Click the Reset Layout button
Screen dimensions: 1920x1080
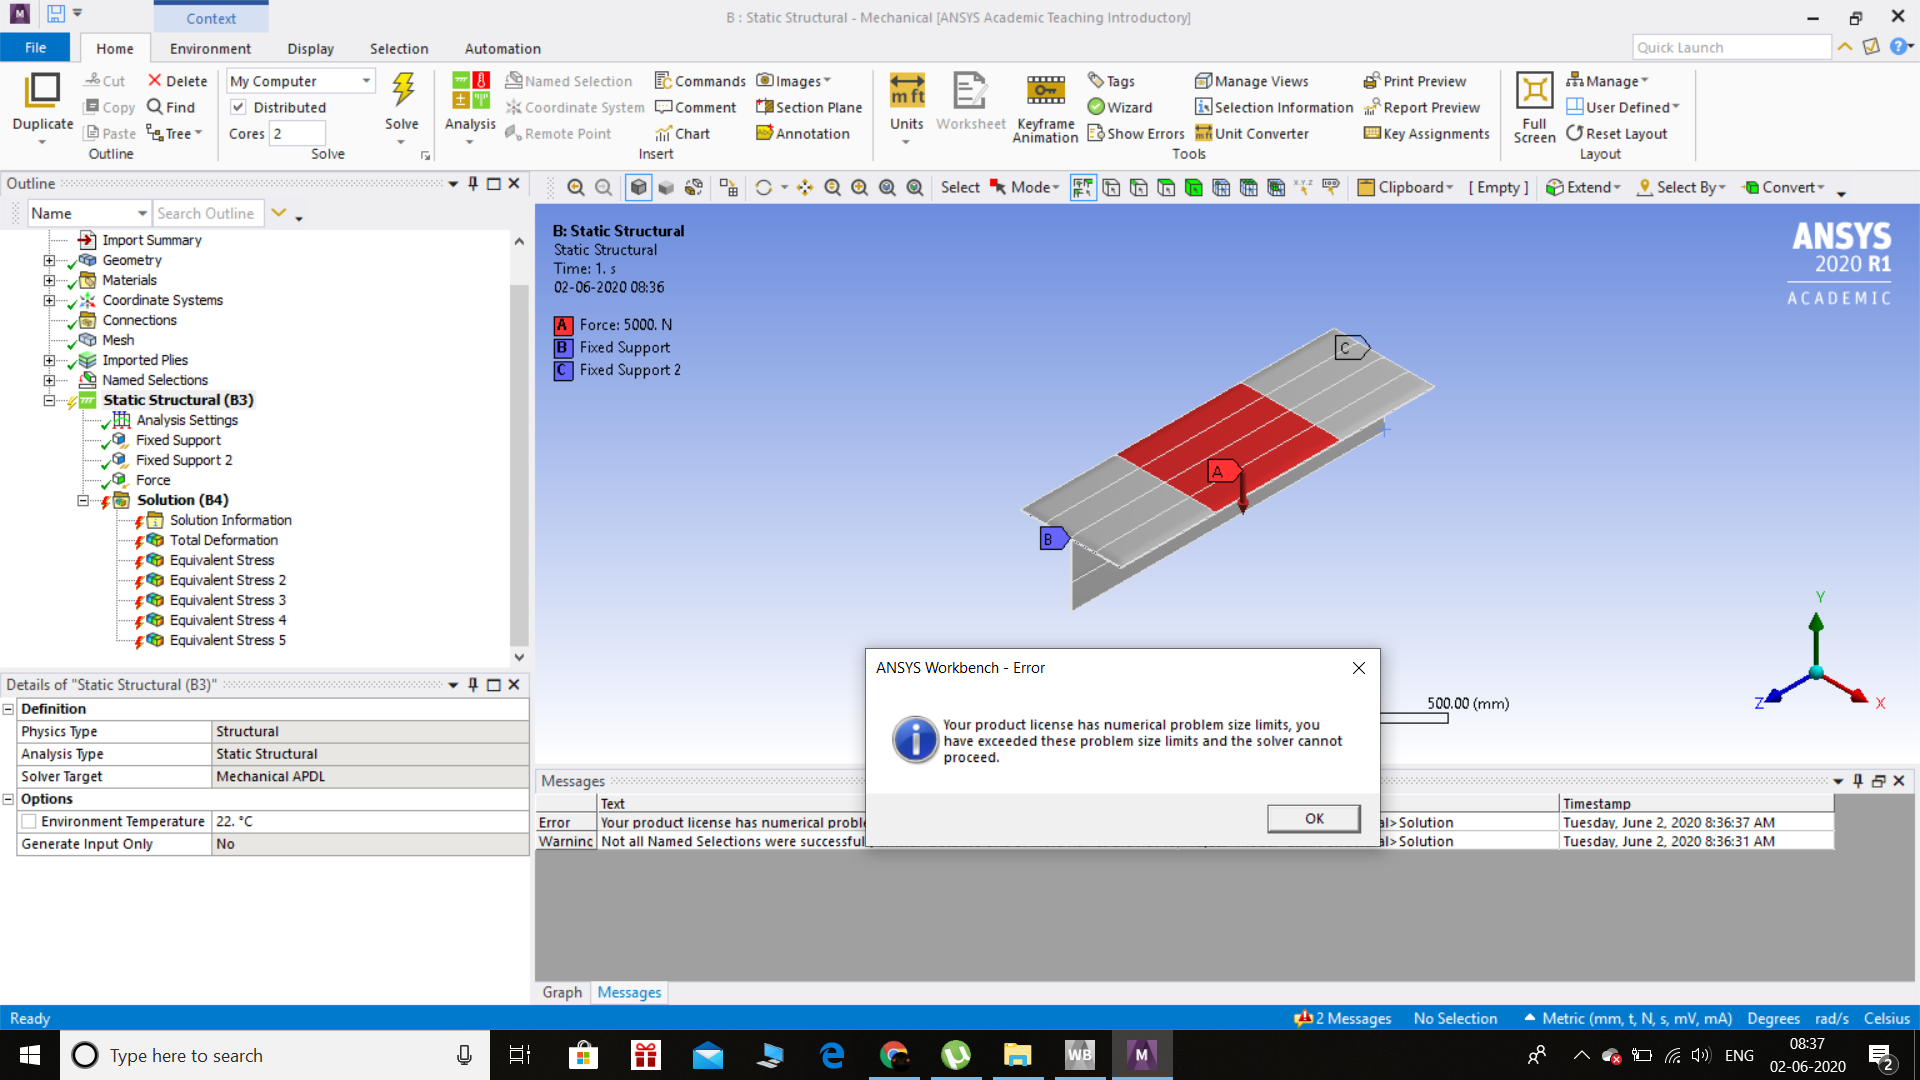[1616, 133]
